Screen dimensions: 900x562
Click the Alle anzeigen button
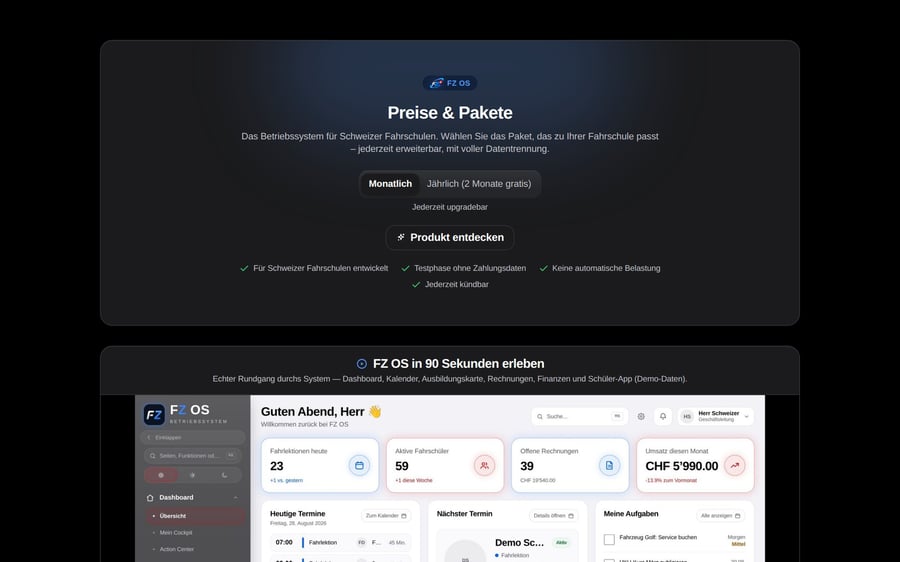coord(721,516)
